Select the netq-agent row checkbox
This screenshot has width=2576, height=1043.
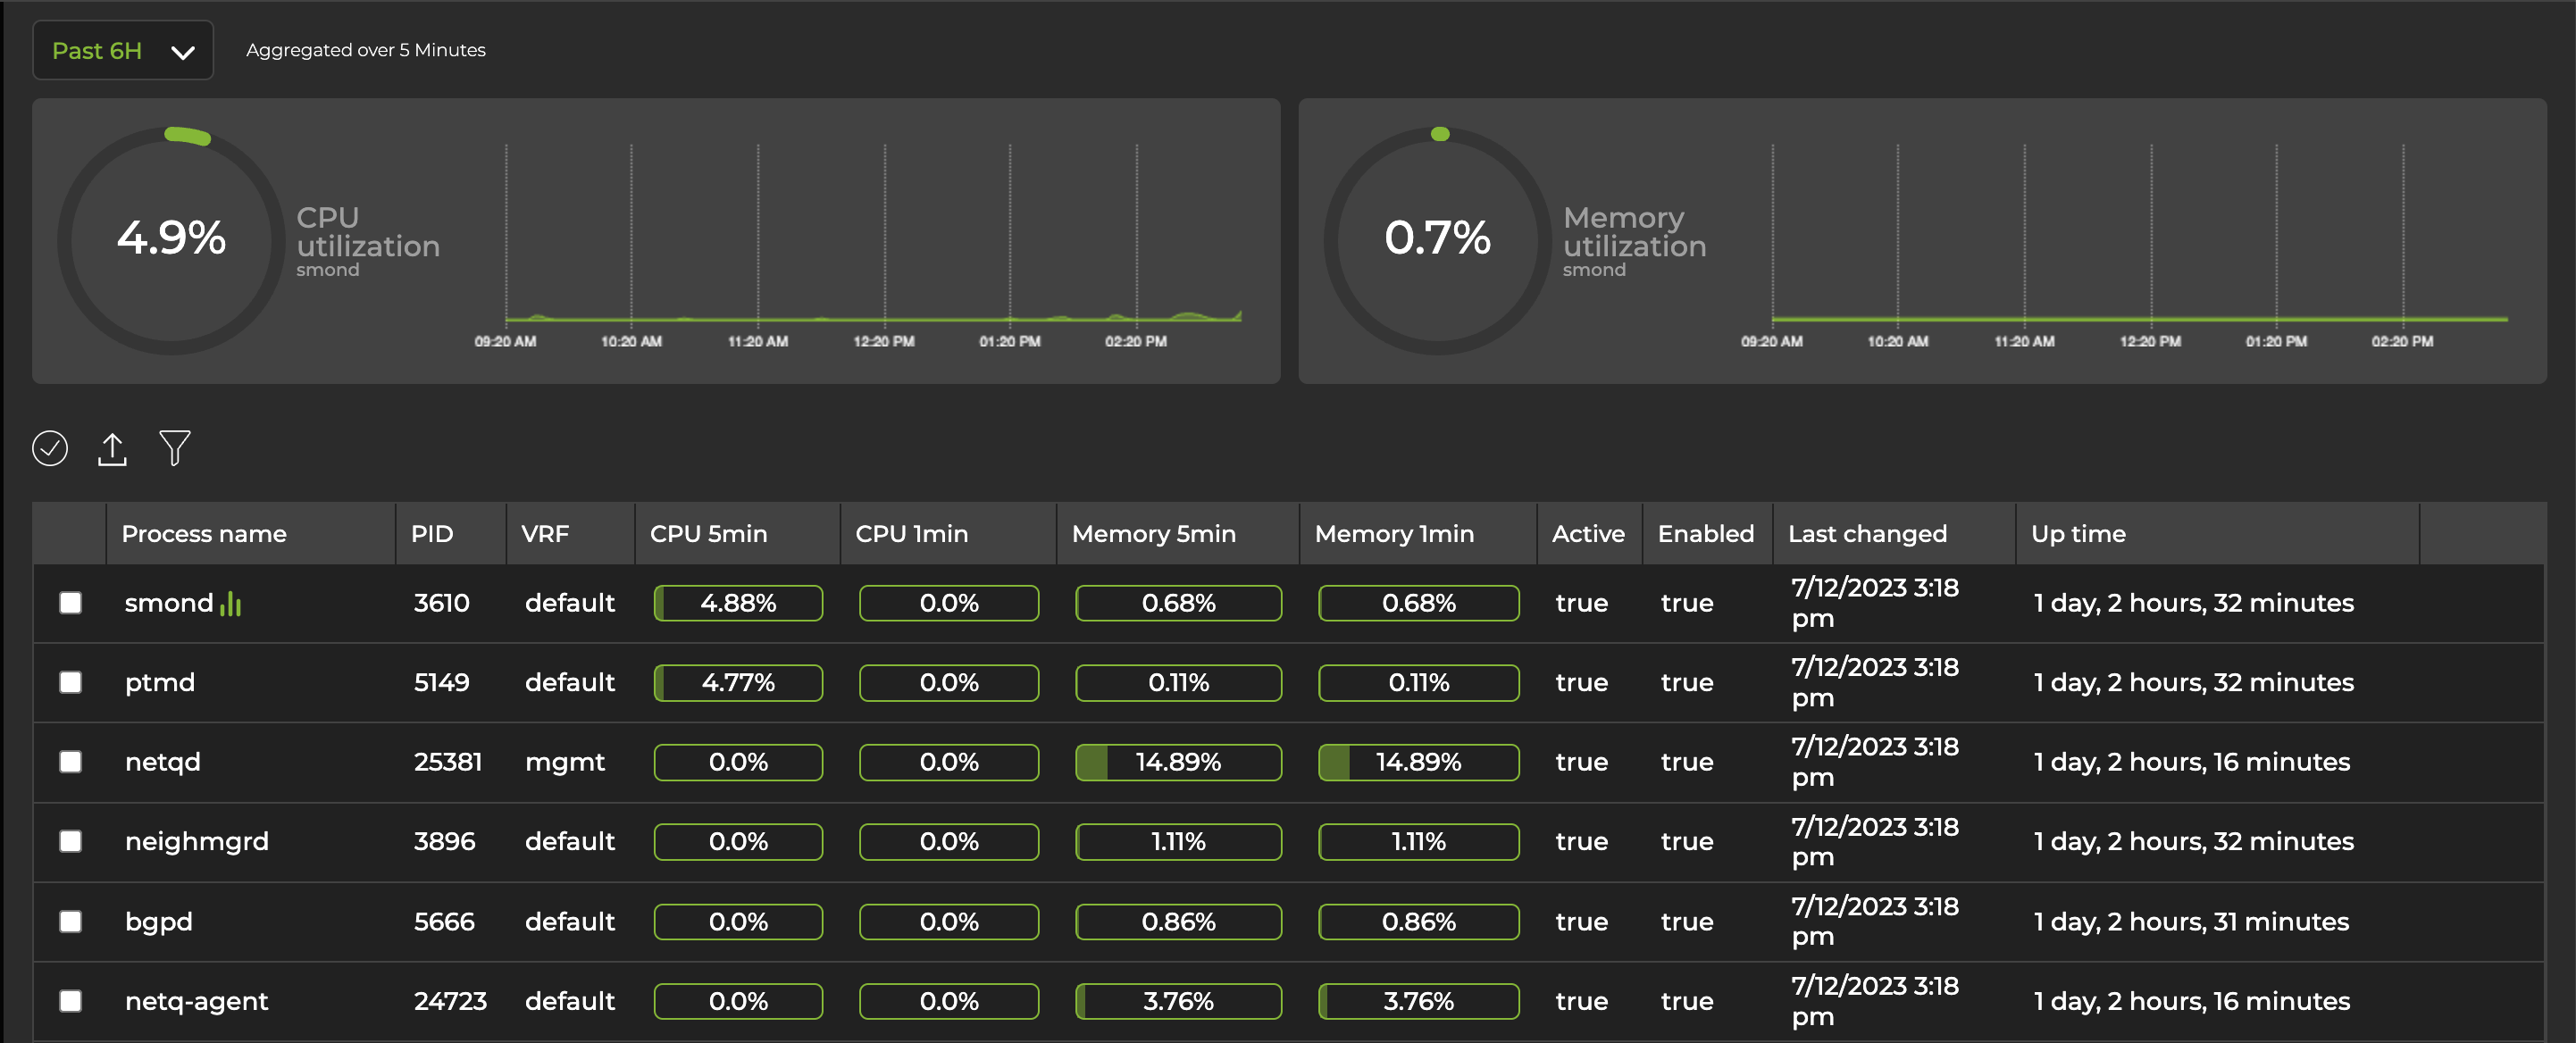tap(71, 1000)
